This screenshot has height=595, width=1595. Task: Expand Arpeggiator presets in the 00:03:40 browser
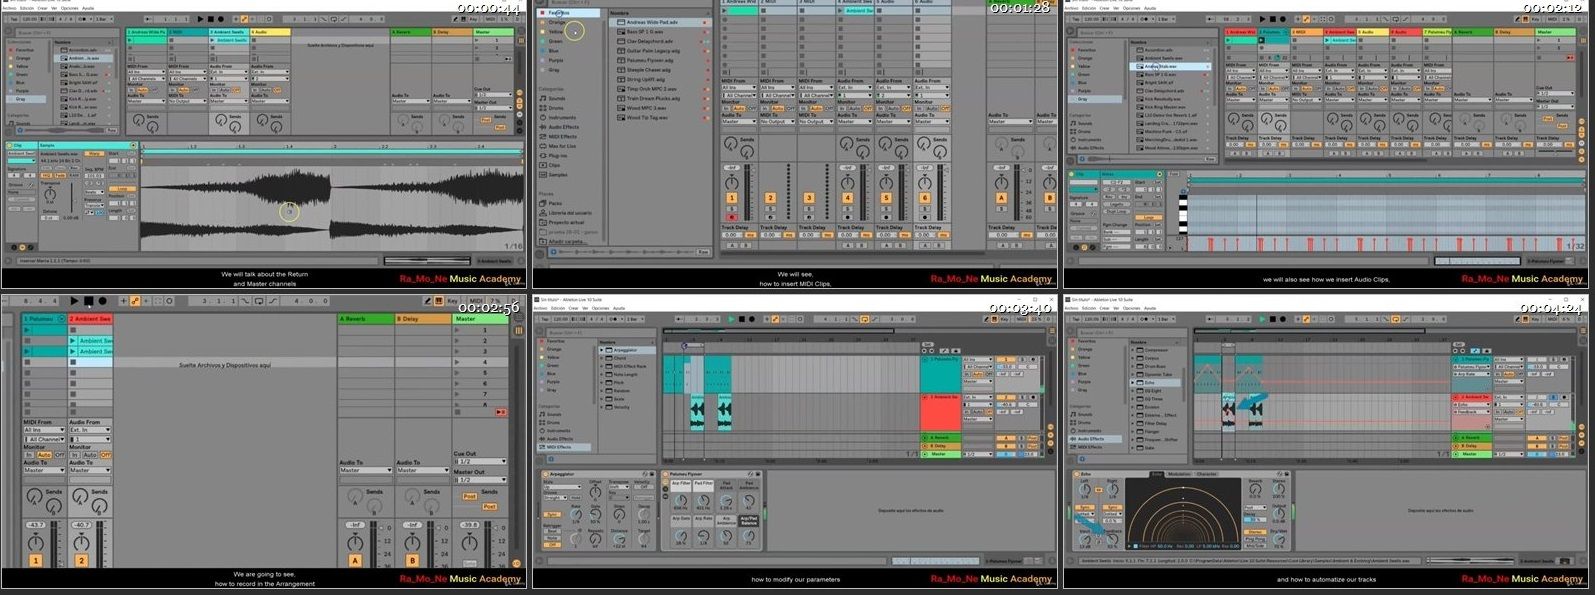point(603,350)
